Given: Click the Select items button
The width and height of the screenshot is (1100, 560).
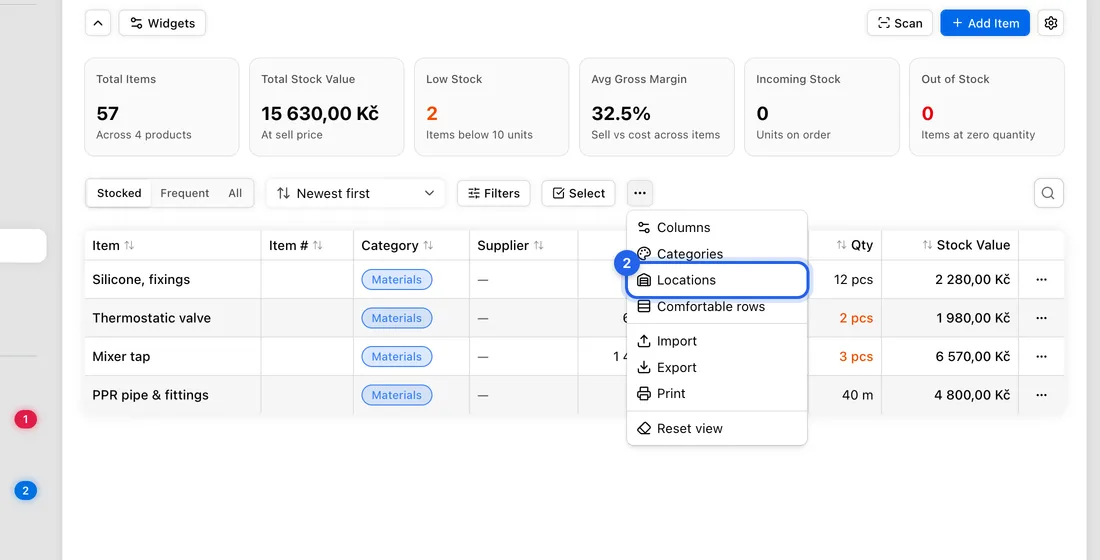Looking at the screenshot, I should pyautogui.click(x=579, y=193).
